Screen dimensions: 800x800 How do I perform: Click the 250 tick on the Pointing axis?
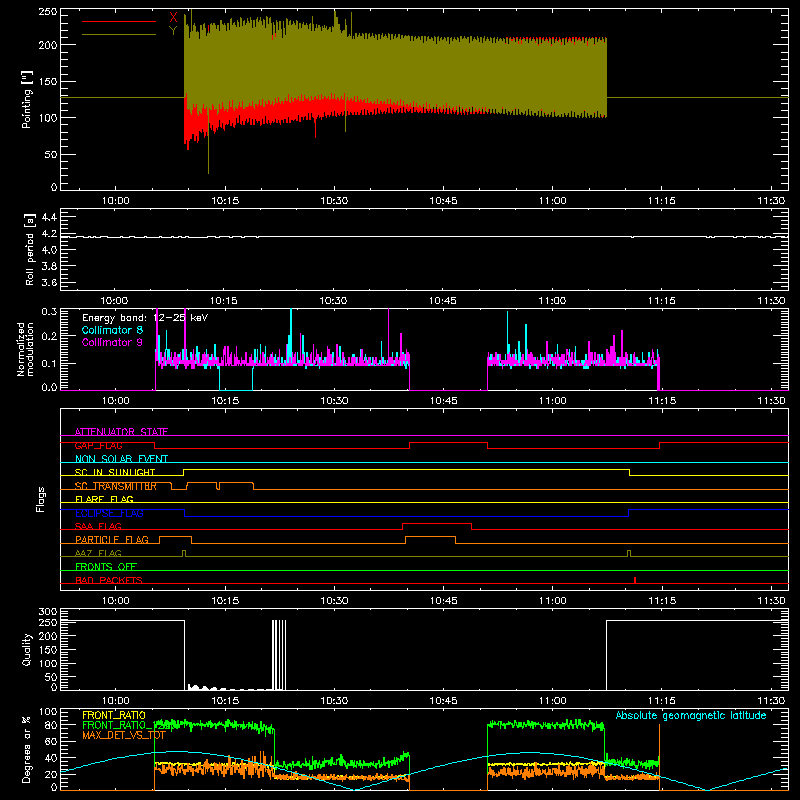48,11
